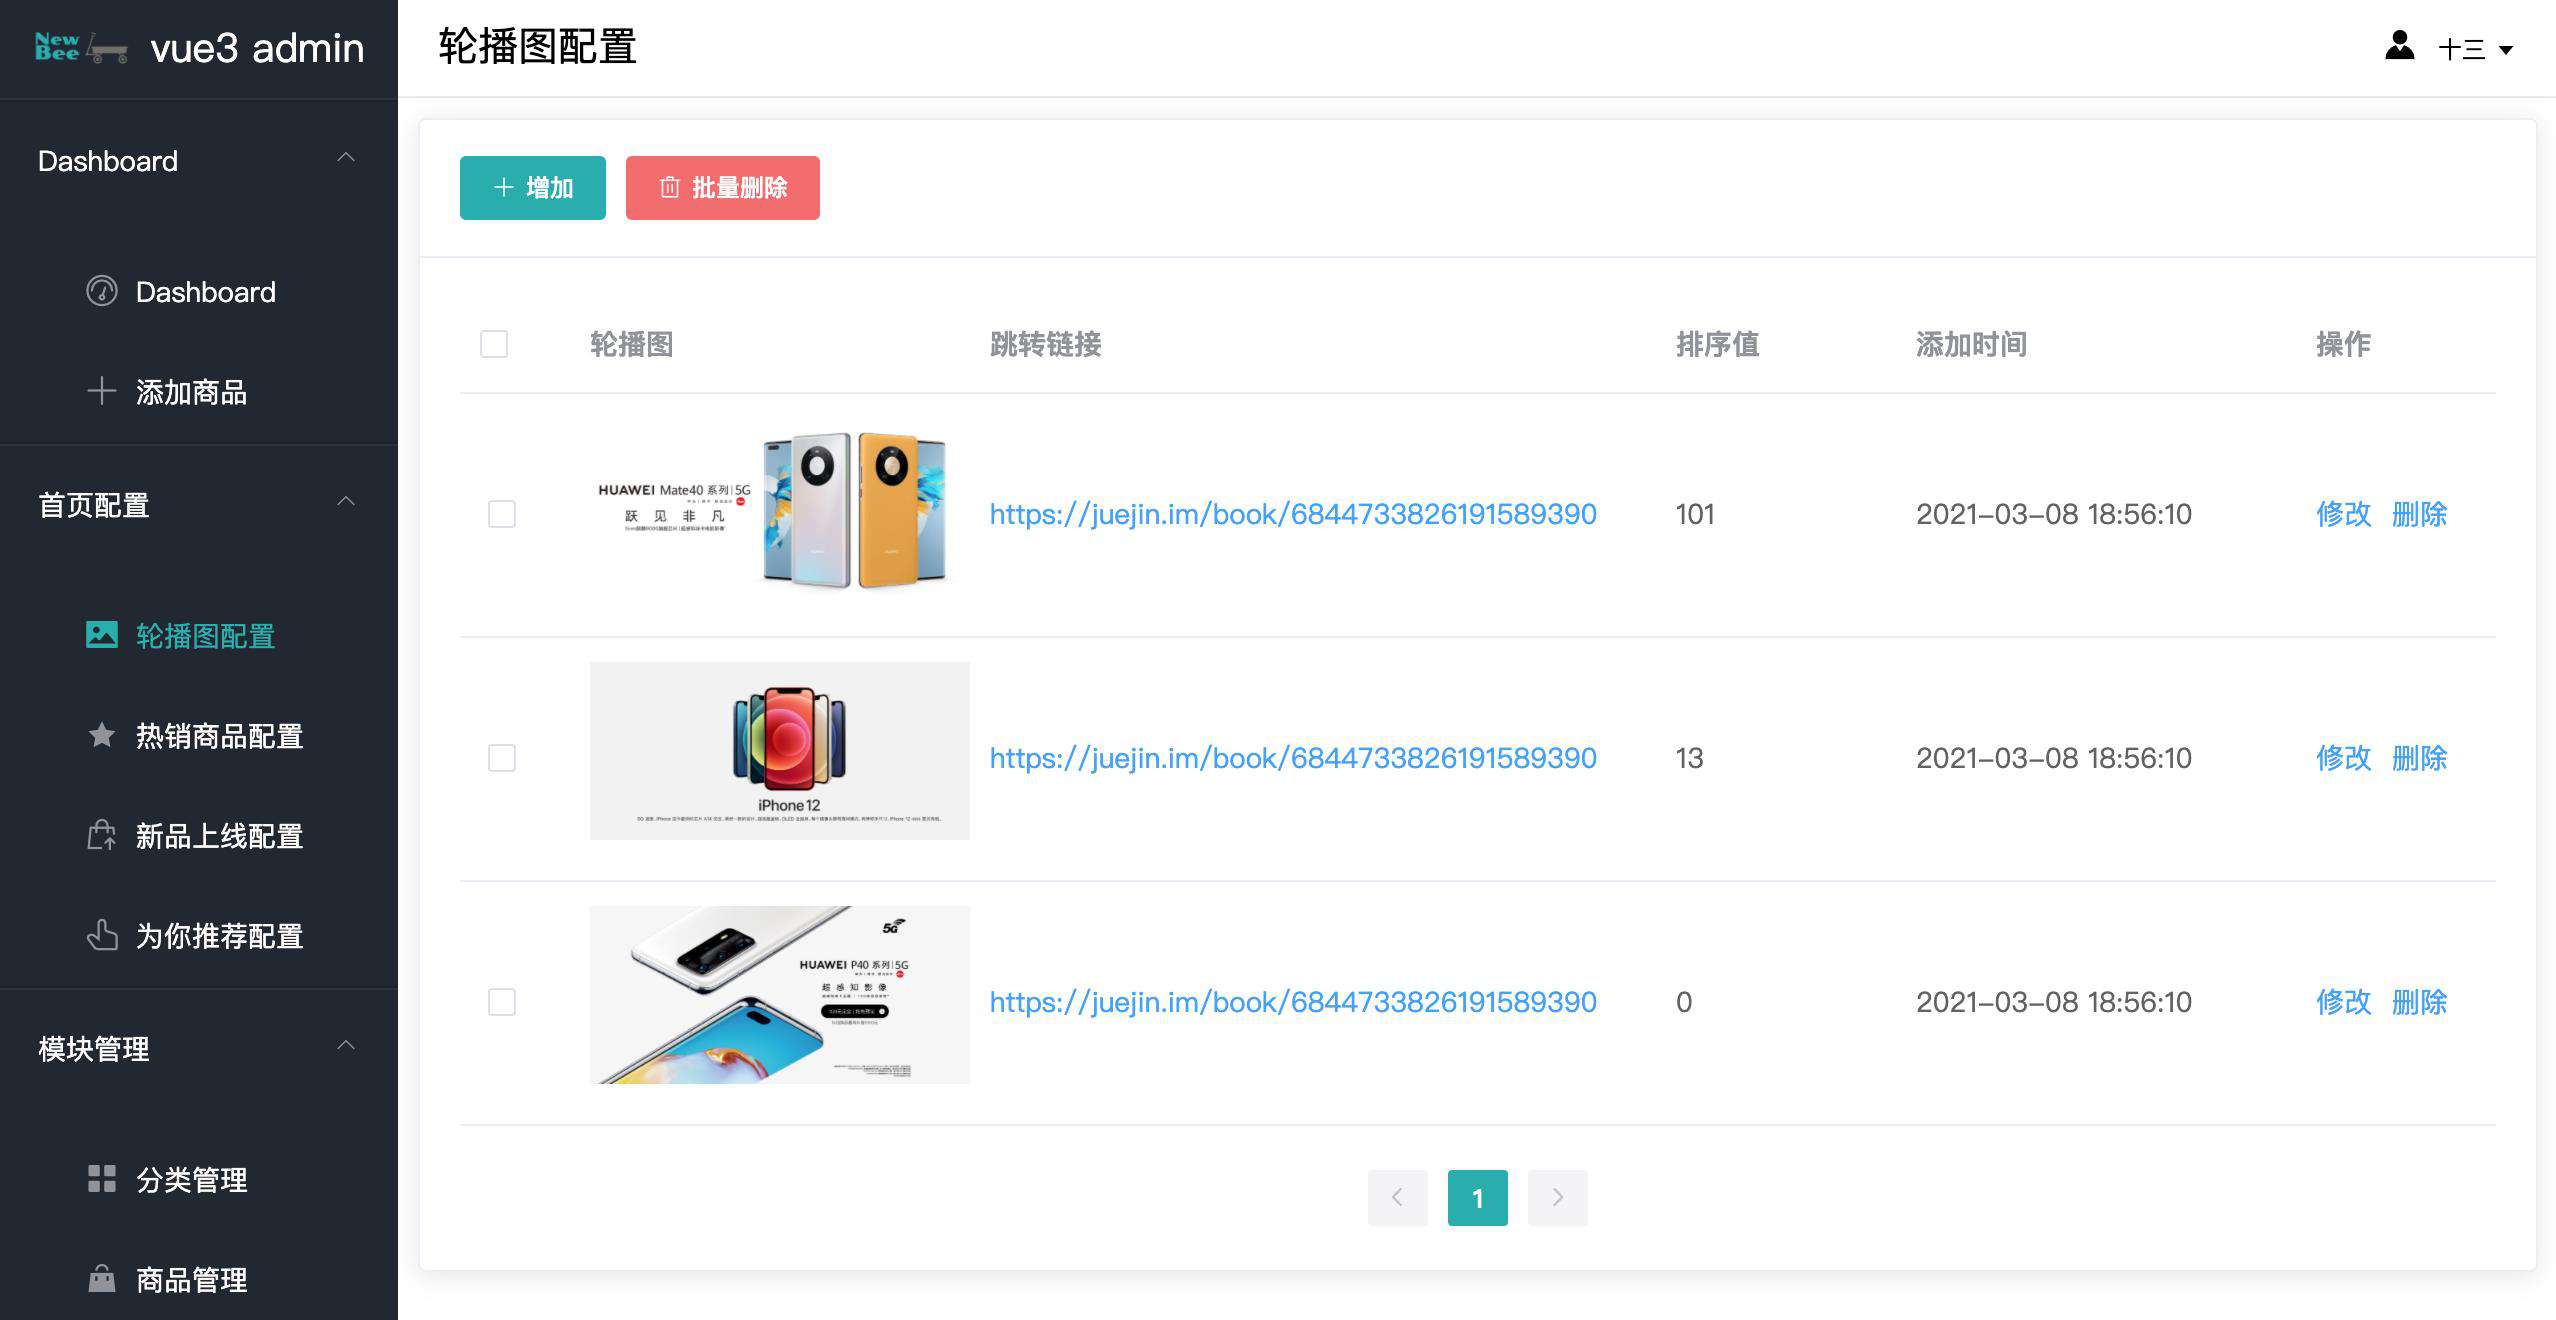This screenshot has height=1320, width=2556.
Task: Click the 为你推荐配置 hand icon
Action: click(99, 936)
